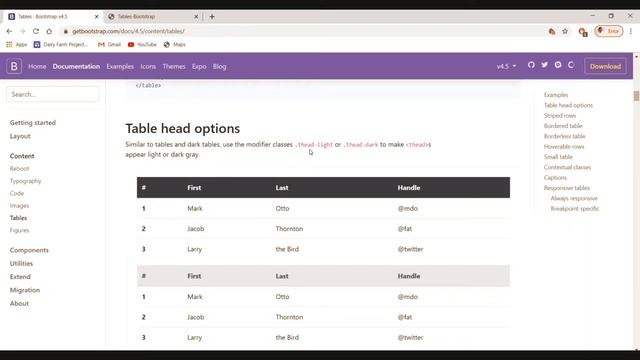Jump to Hoverable rows section
The width and height of the screenshot is (640, 360).
564,147
